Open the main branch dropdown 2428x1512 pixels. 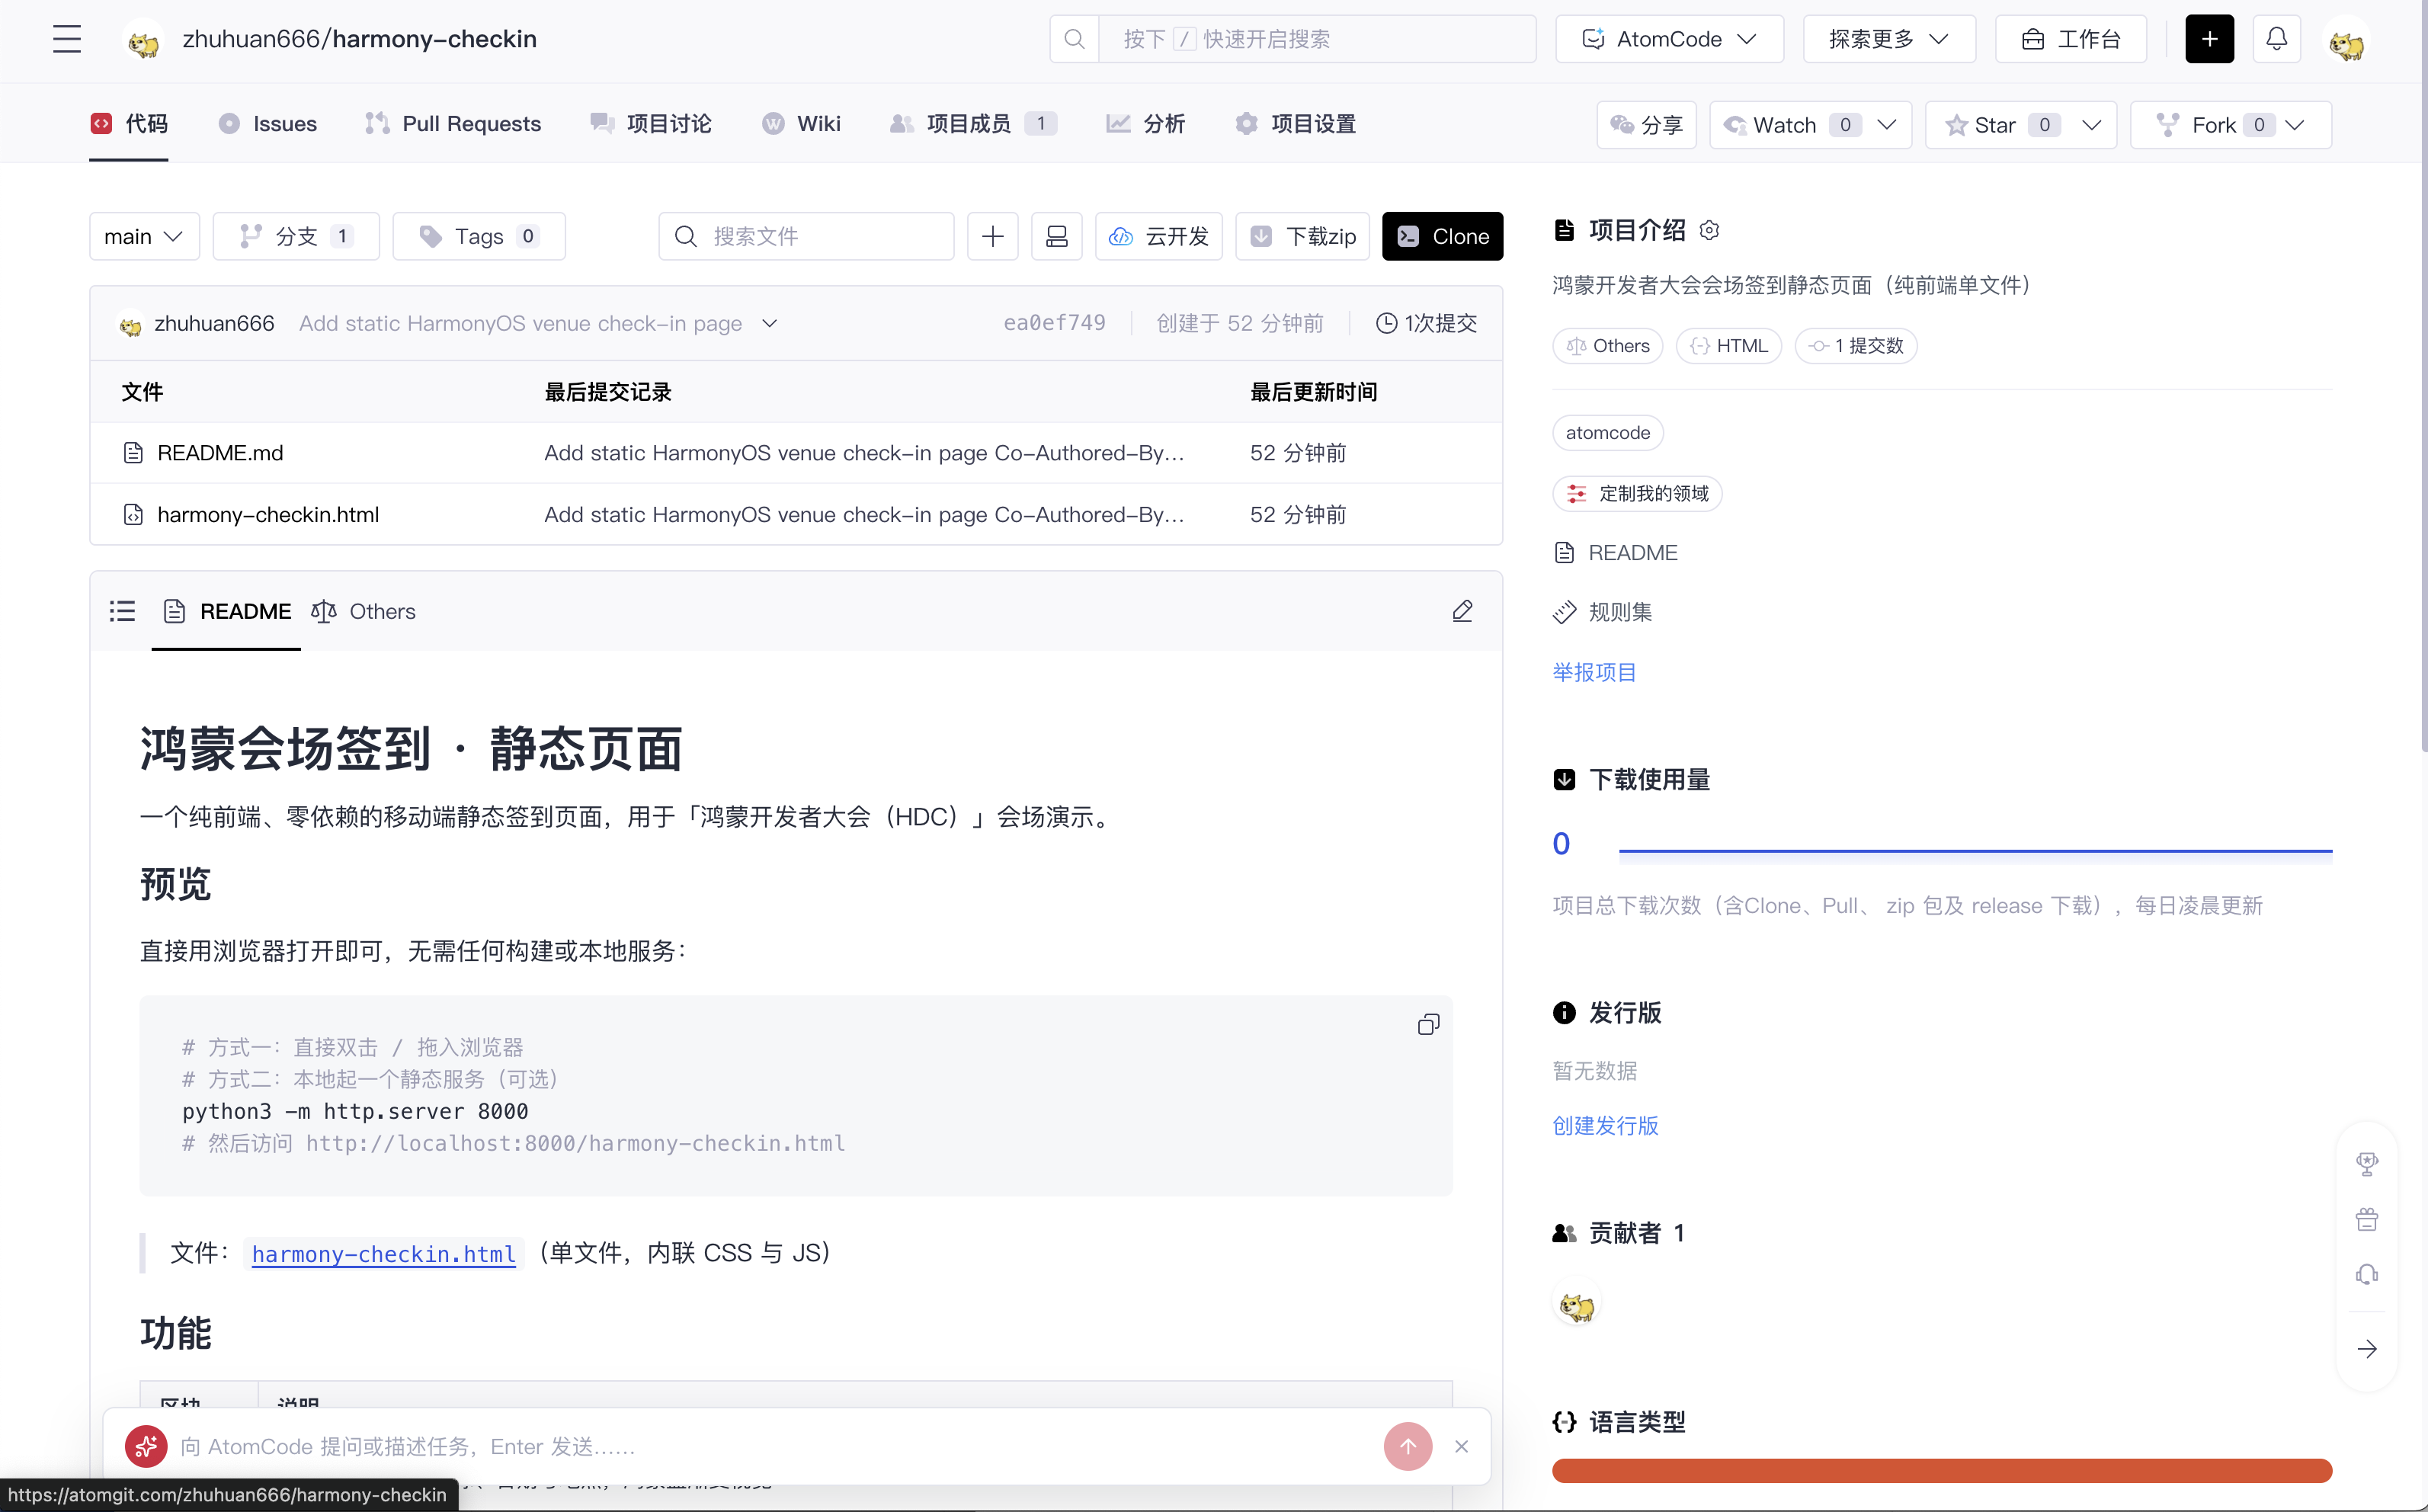coord(144,236)
